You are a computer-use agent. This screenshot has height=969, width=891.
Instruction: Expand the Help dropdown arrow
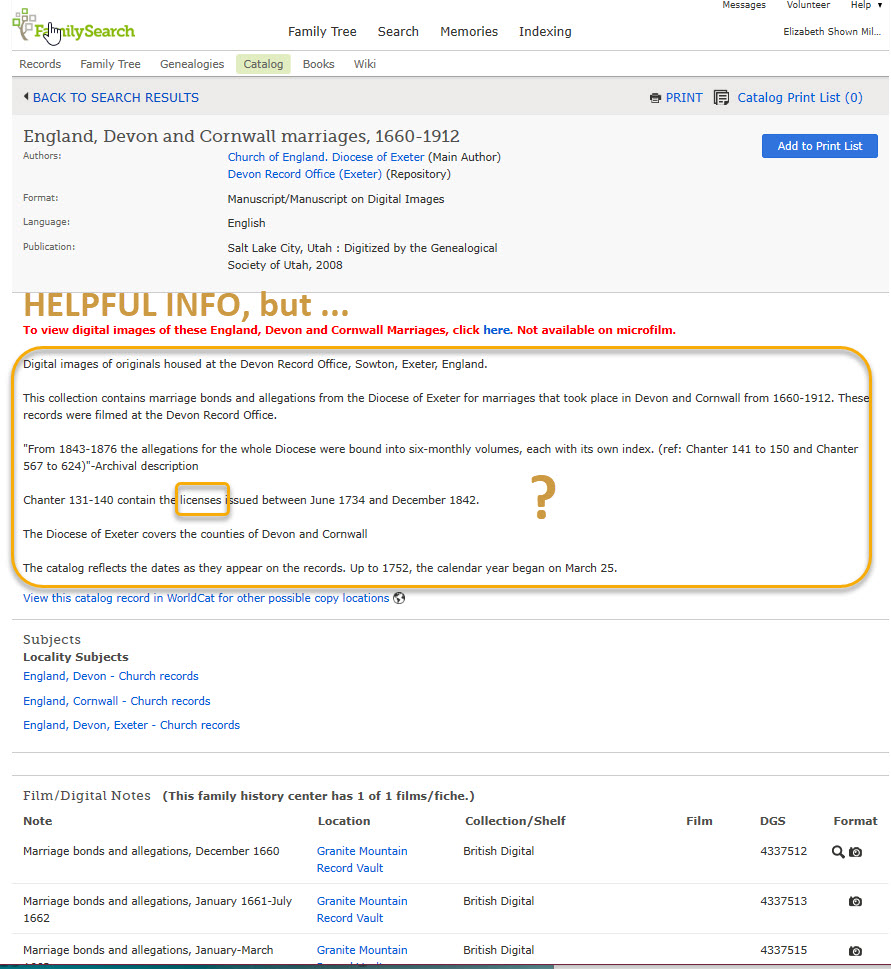tap(879, 5)
